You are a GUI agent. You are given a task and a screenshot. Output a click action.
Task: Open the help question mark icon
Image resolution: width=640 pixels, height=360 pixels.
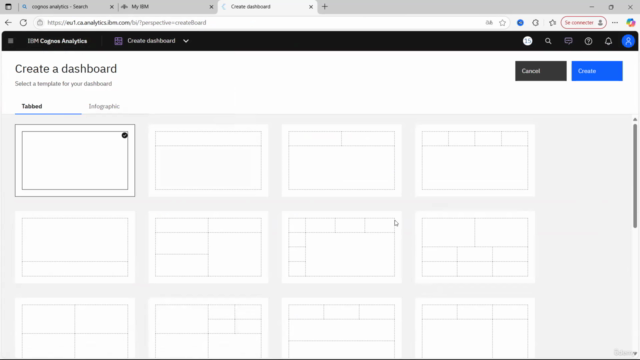click(x=588, y=41)
